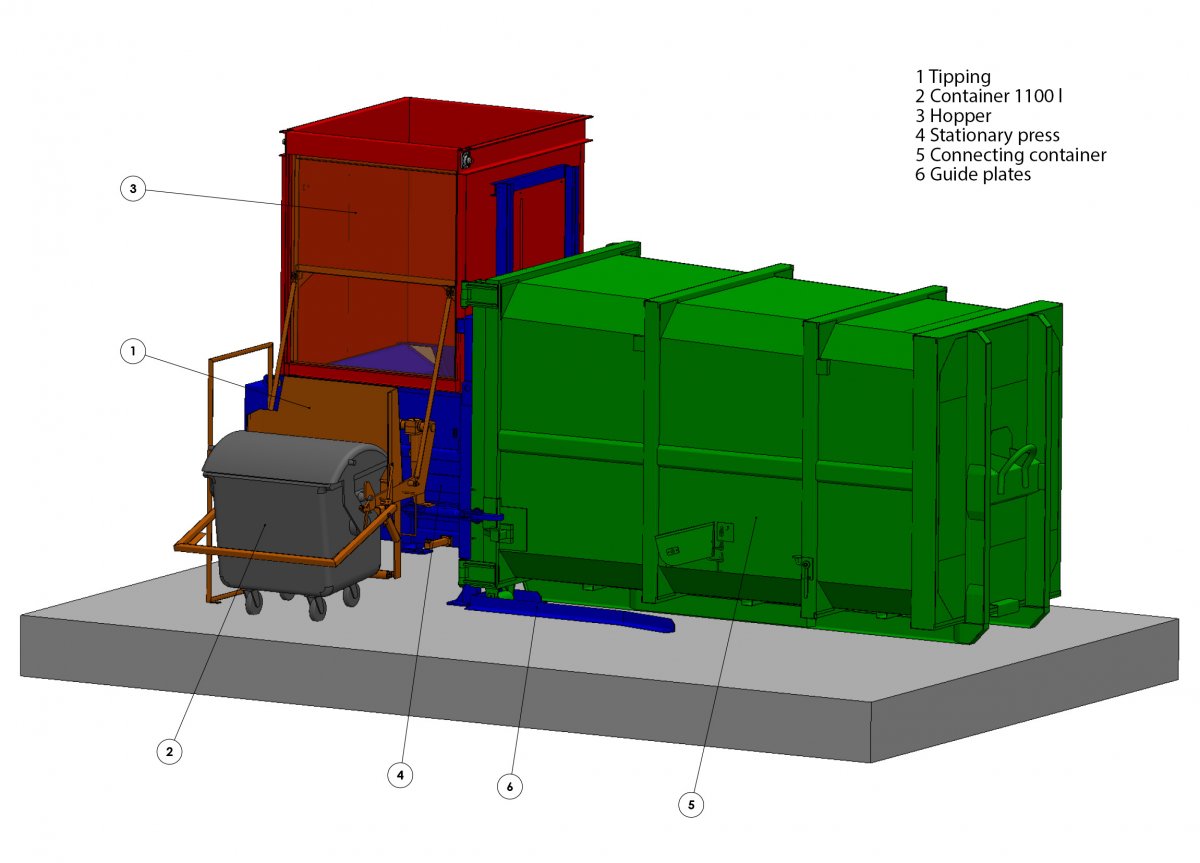Viewport: 1200px width, 863px height.
Task: Click the circled number 6 callout
Action: (x=510, y=787)
